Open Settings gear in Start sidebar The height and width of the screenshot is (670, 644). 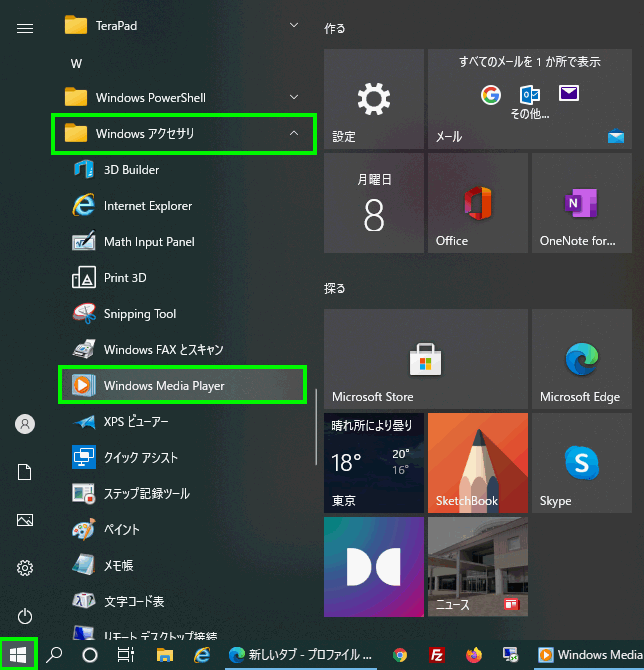25,568
